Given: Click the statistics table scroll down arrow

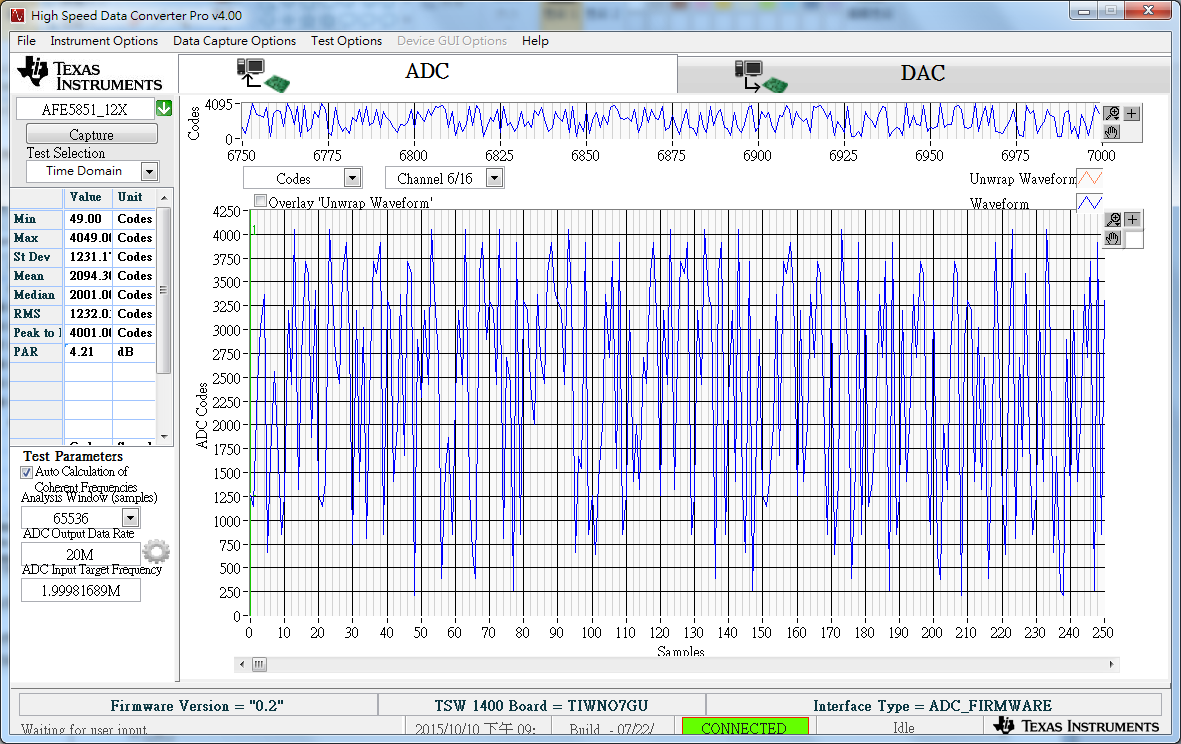Looking at the screenshot, I should click(164, 437).
